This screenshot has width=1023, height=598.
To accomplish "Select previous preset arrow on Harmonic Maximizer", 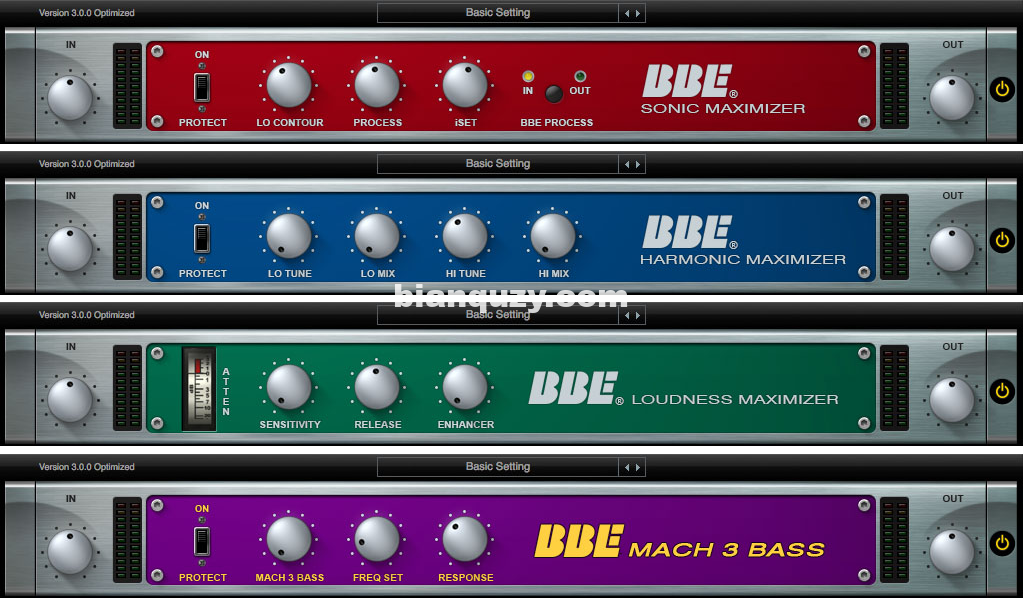I will [627, 164].
